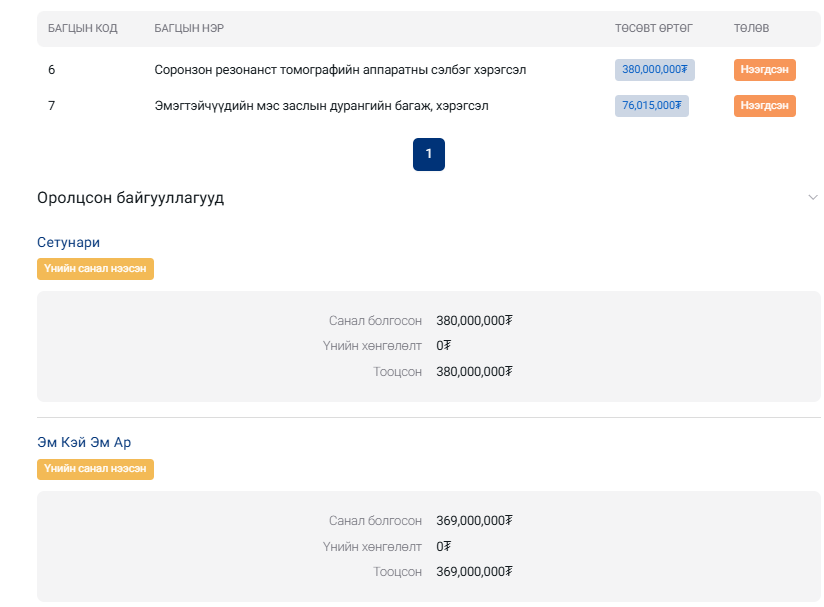Screen dimensions: 824x607
Task: Click the 76,015,000₮ budget badge
Action: (651, 106)
